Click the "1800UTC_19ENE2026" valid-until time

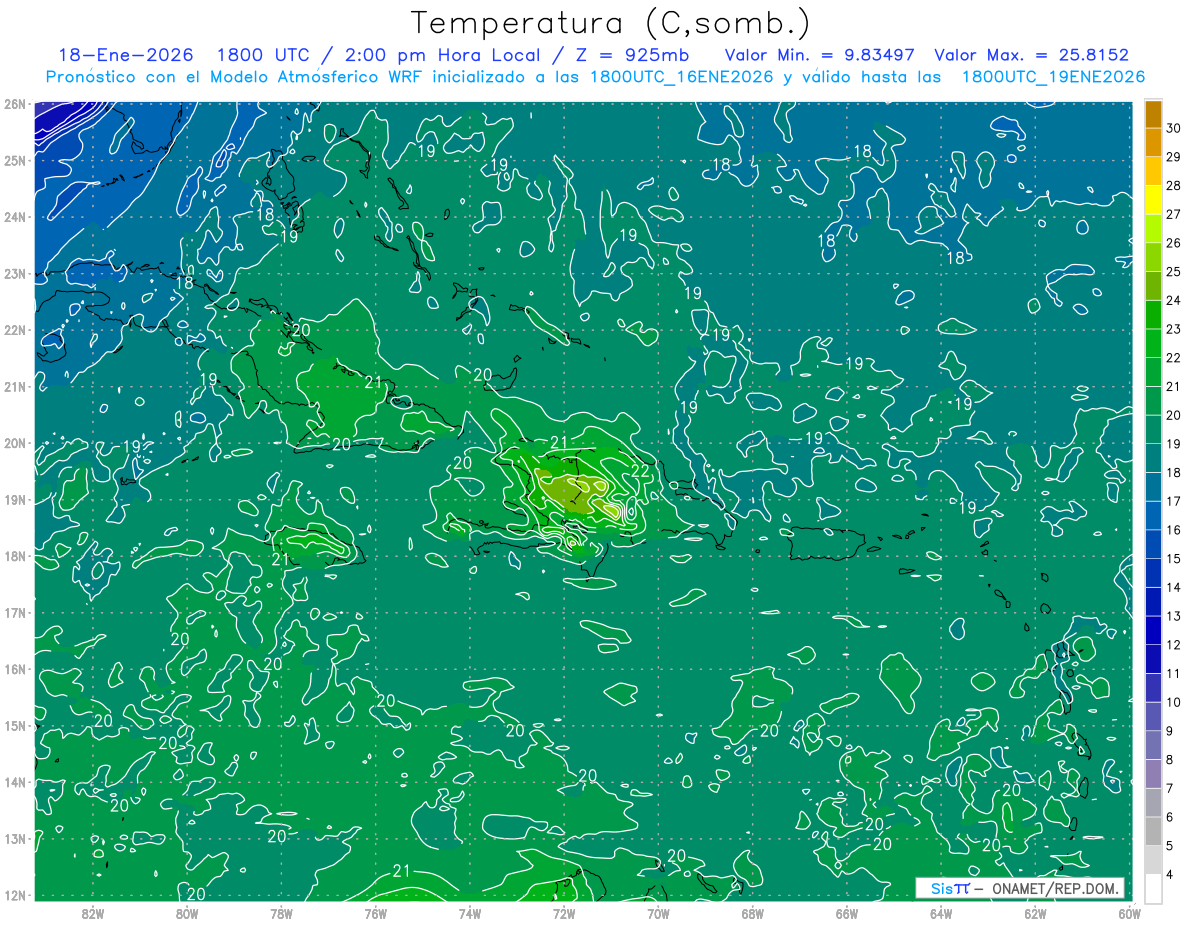1054,77
